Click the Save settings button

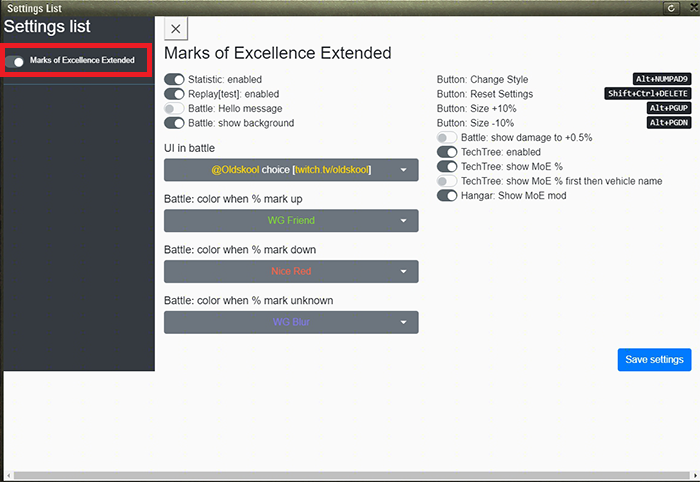tap(654, 360)
